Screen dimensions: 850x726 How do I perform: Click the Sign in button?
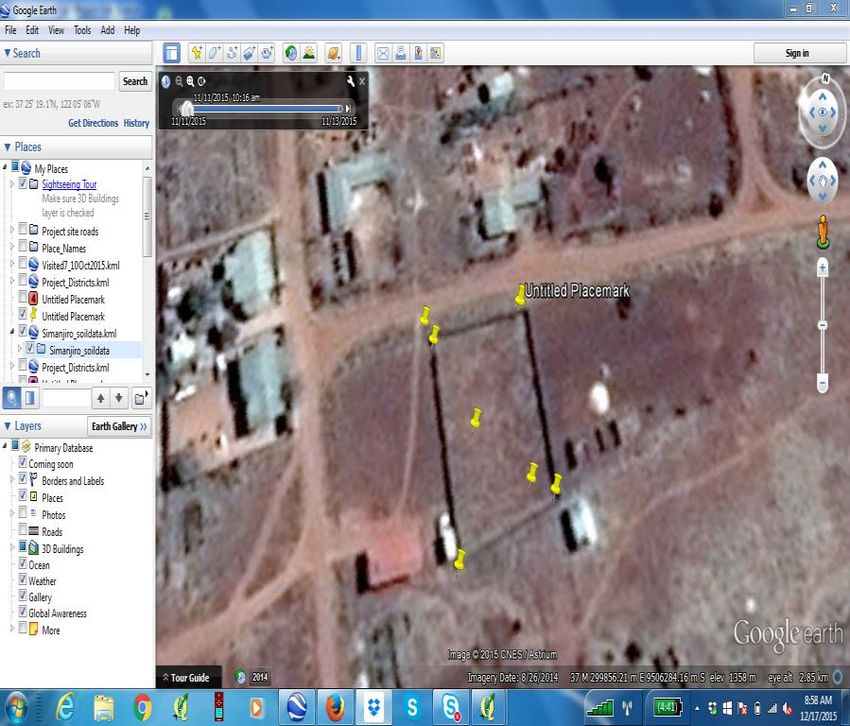point(797,53)
